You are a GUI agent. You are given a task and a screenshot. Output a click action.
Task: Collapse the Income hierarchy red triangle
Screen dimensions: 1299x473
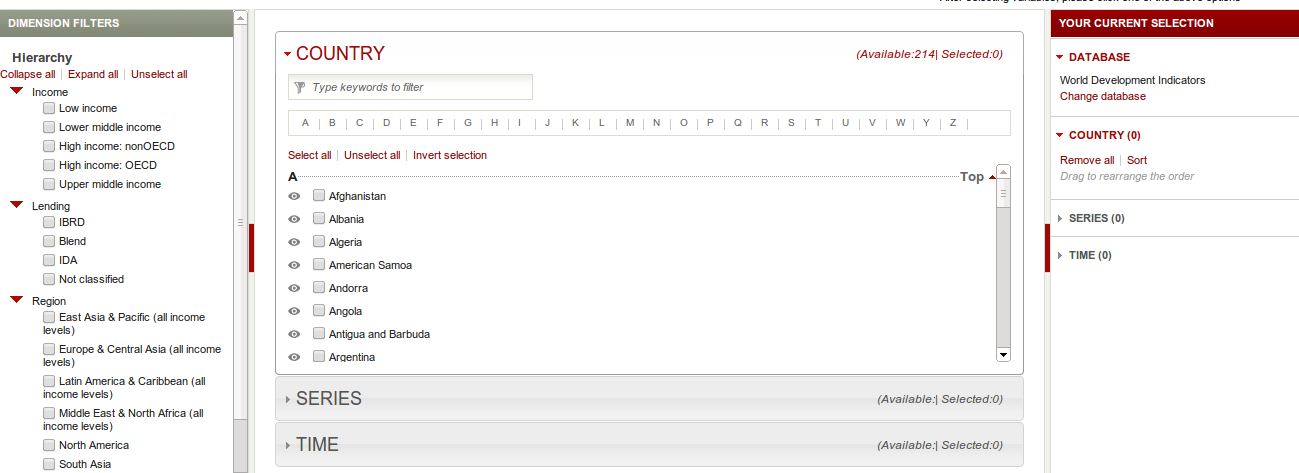click(17, 92)
